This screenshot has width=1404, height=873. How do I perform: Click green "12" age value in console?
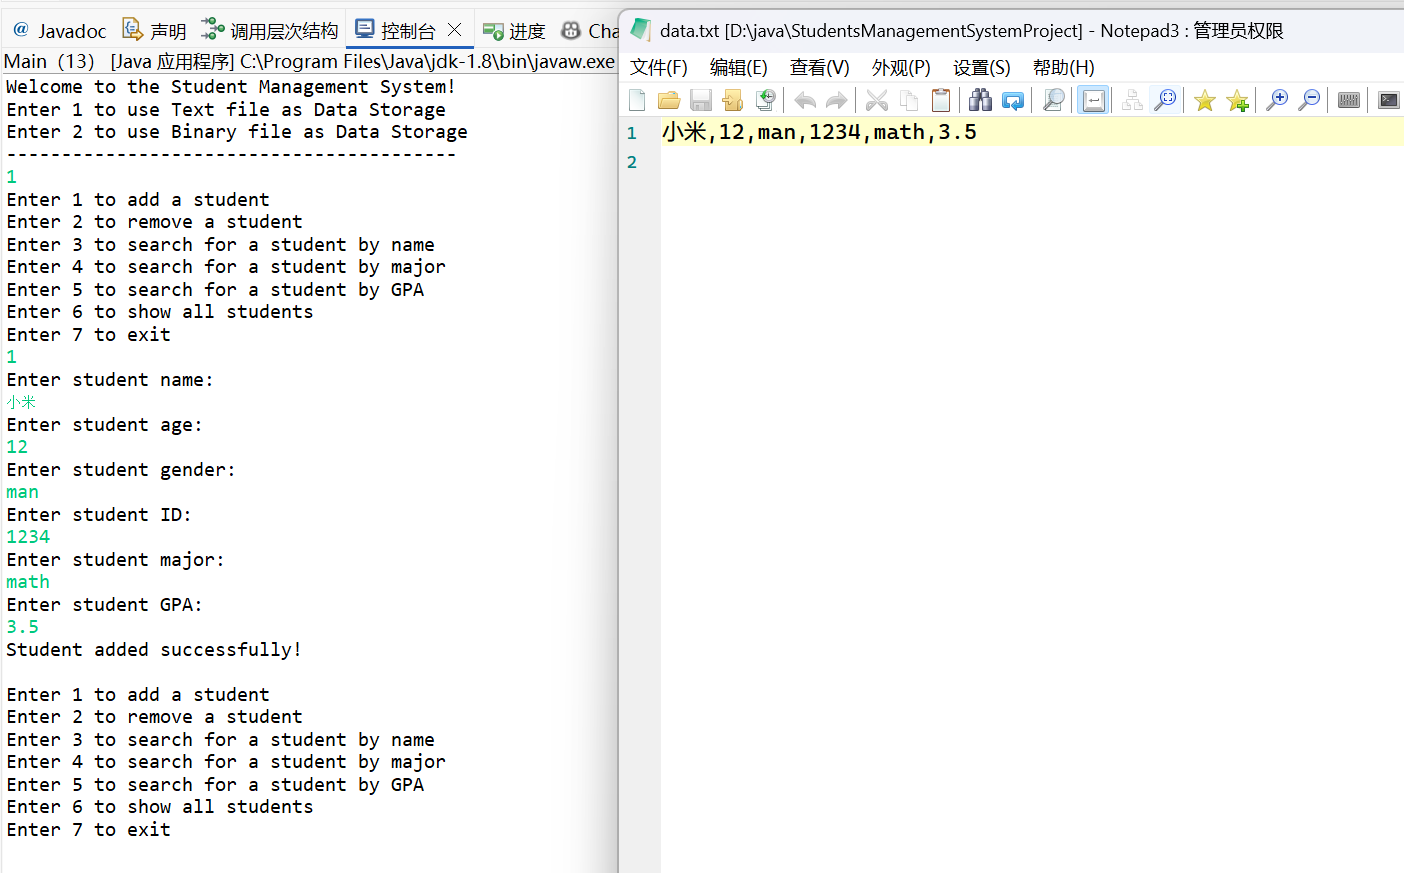[x=17, y=447]
